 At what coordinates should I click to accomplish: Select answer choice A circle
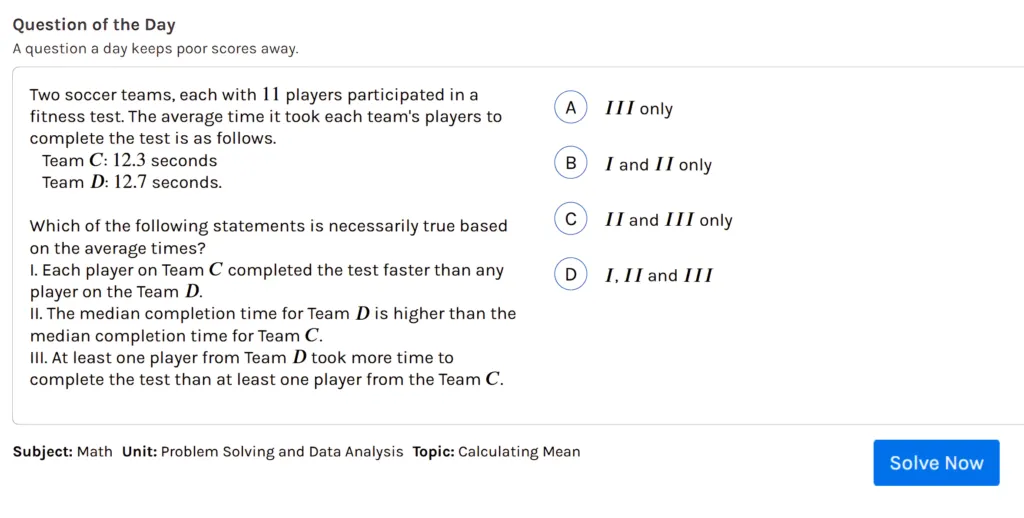click(x=570, y=108)
